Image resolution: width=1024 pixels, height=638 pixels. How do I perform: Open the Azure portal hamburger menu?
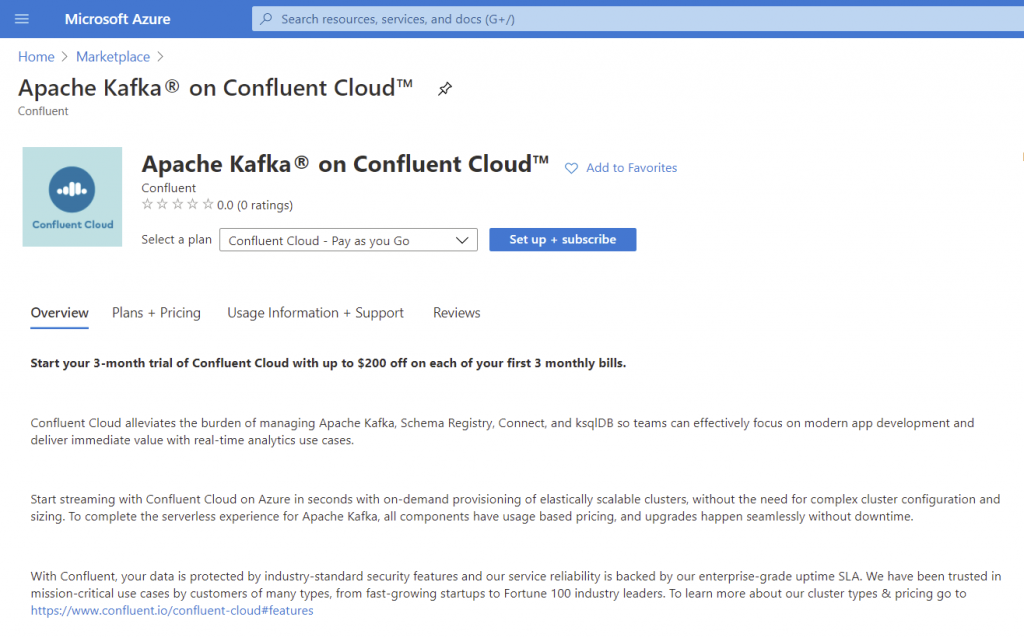[x=22, y=19]
